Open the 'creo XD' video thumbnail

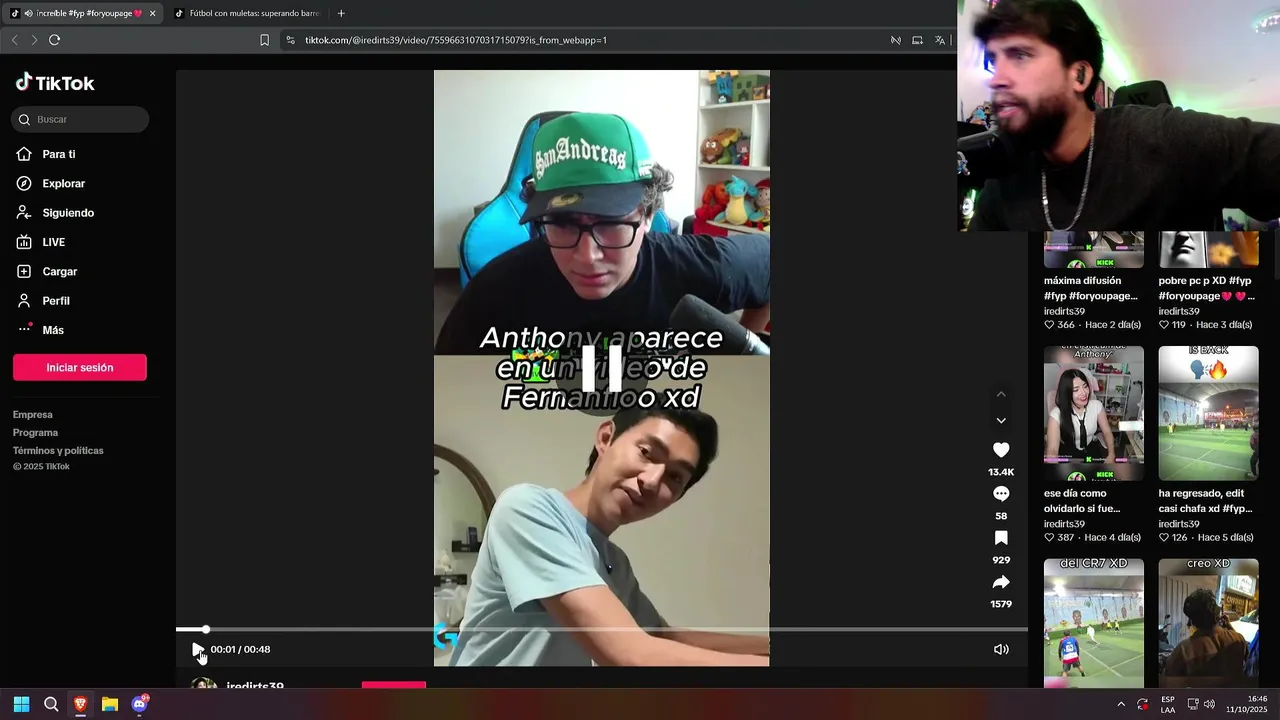(1208, 622)
